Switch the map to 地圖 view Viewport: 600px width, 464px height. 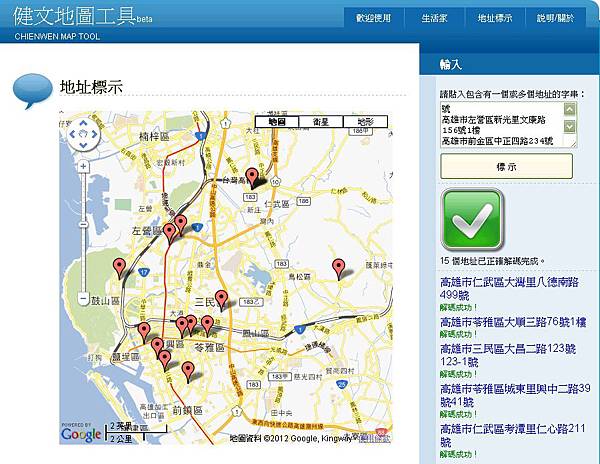click(x=277, y=122)
